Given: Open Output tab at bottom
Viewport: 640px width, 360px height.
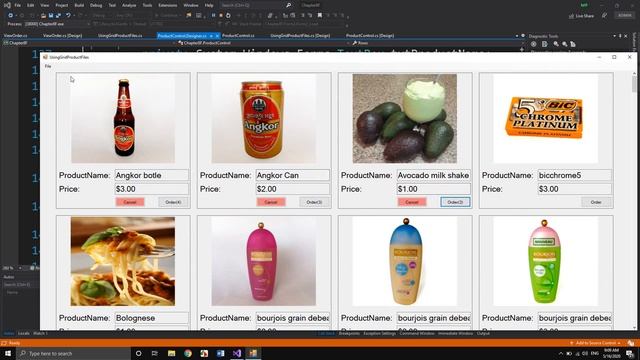Looking at the screenshot, I should click(483, 333).
